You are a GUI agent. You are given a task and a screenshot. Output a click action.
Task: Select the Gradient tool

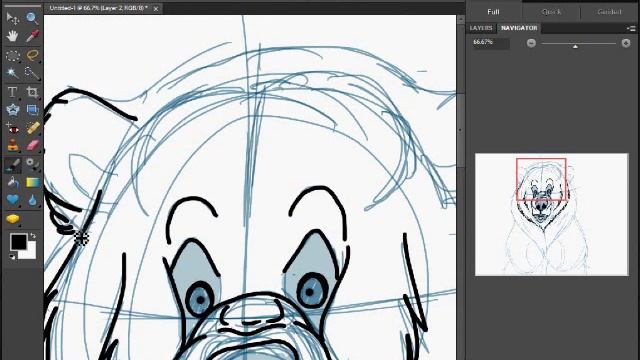point(32,182)
